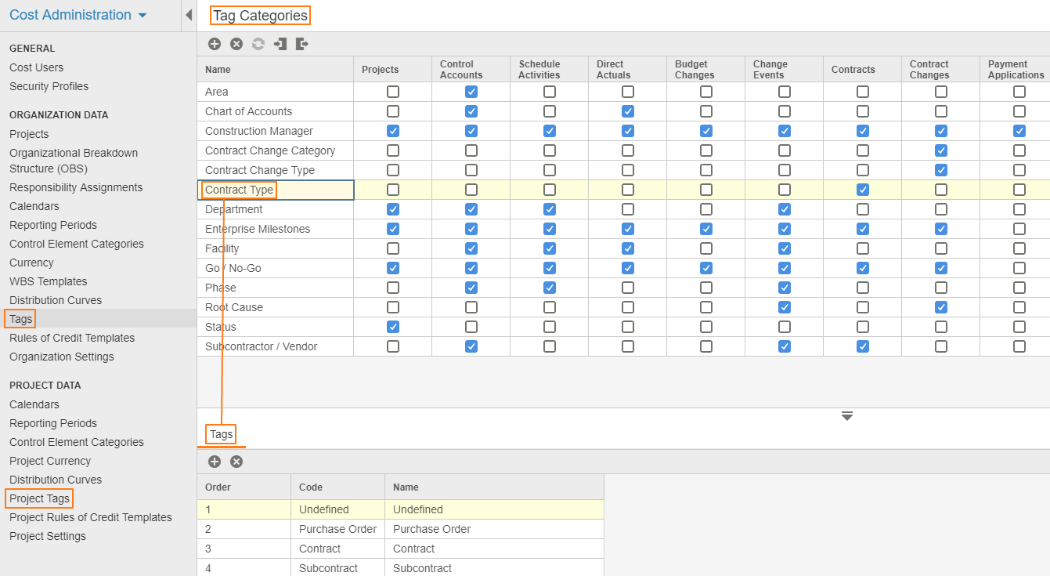Switch to the Tags tab
Screen dimensions: 1050x576
pos(221,434)
